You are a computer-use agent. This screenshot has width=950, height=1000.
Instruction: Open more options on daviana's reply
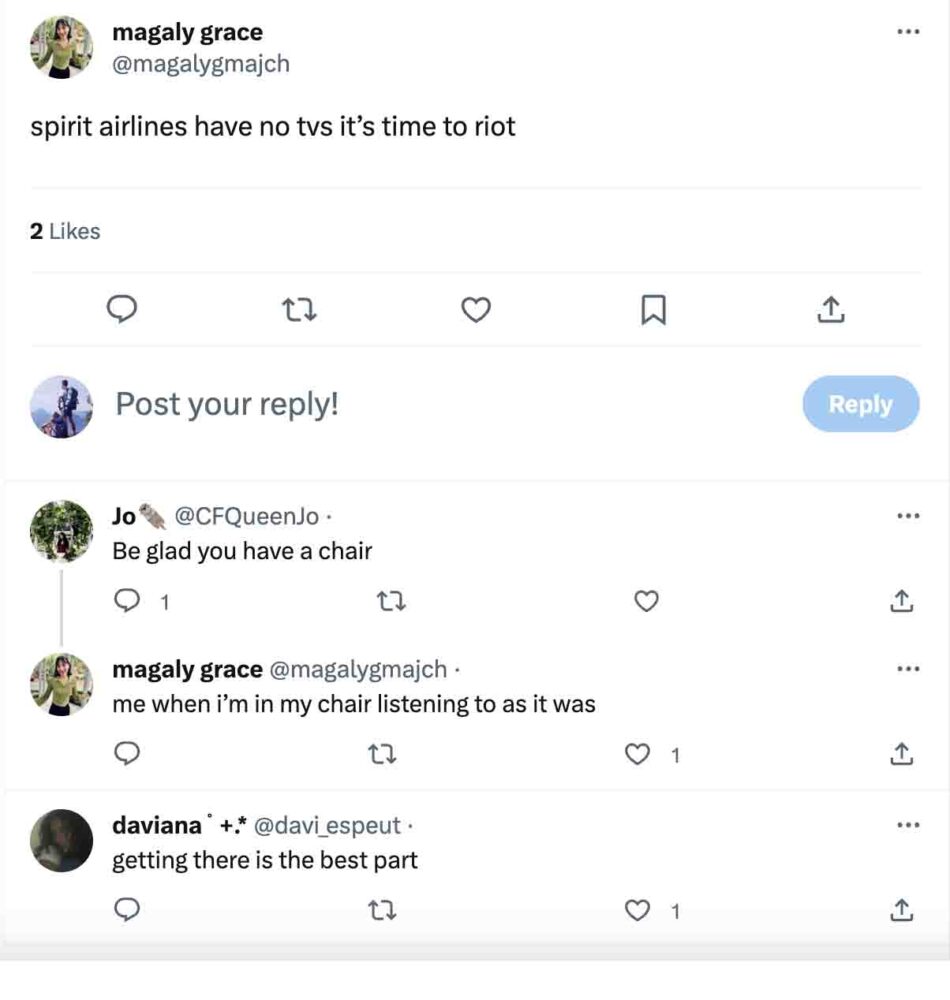907,825
